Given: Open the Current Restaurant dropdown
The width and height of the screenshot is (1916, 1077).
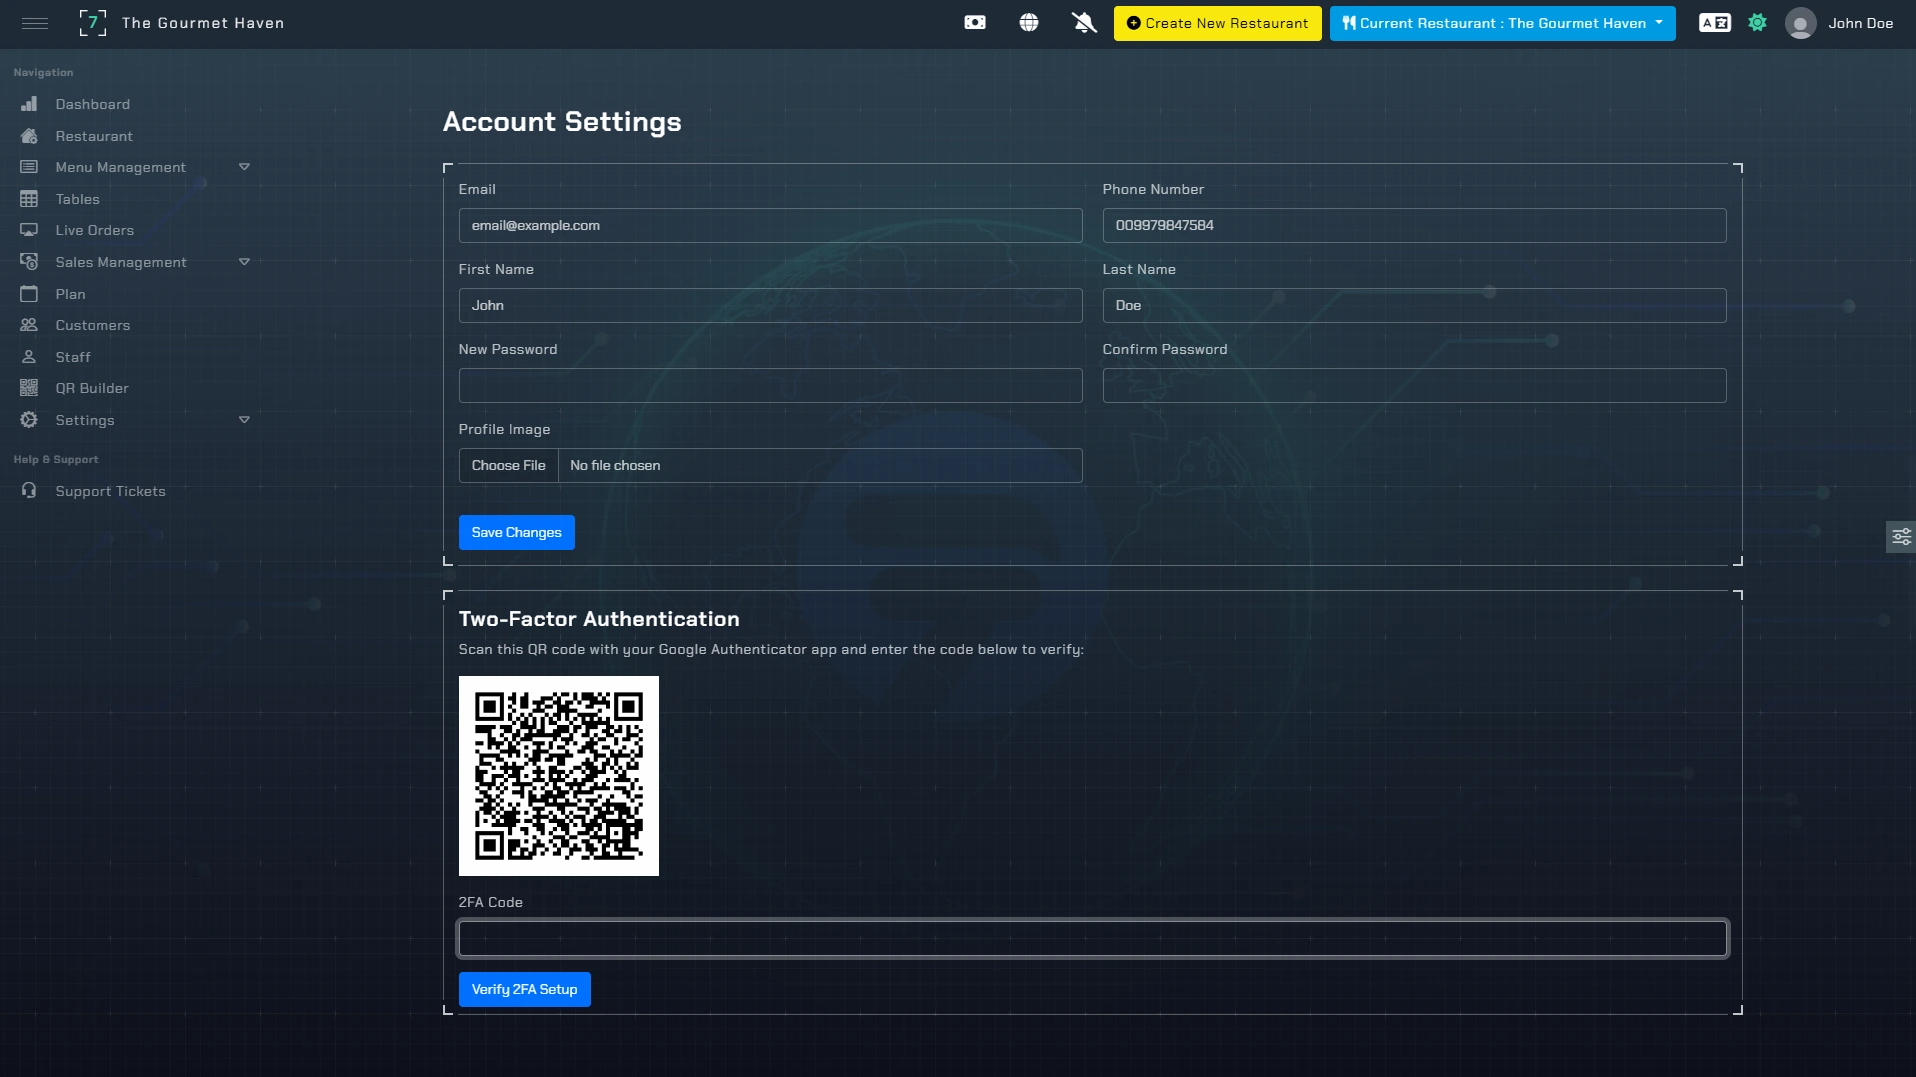Looking at the screenshot, I should tap(1502, 23).
